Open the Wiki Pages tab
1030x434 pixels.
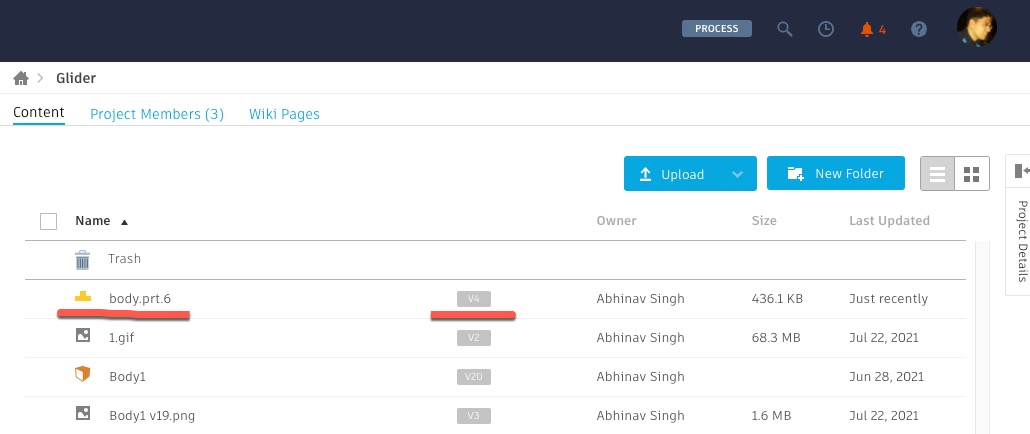click(x=284, y=114)
